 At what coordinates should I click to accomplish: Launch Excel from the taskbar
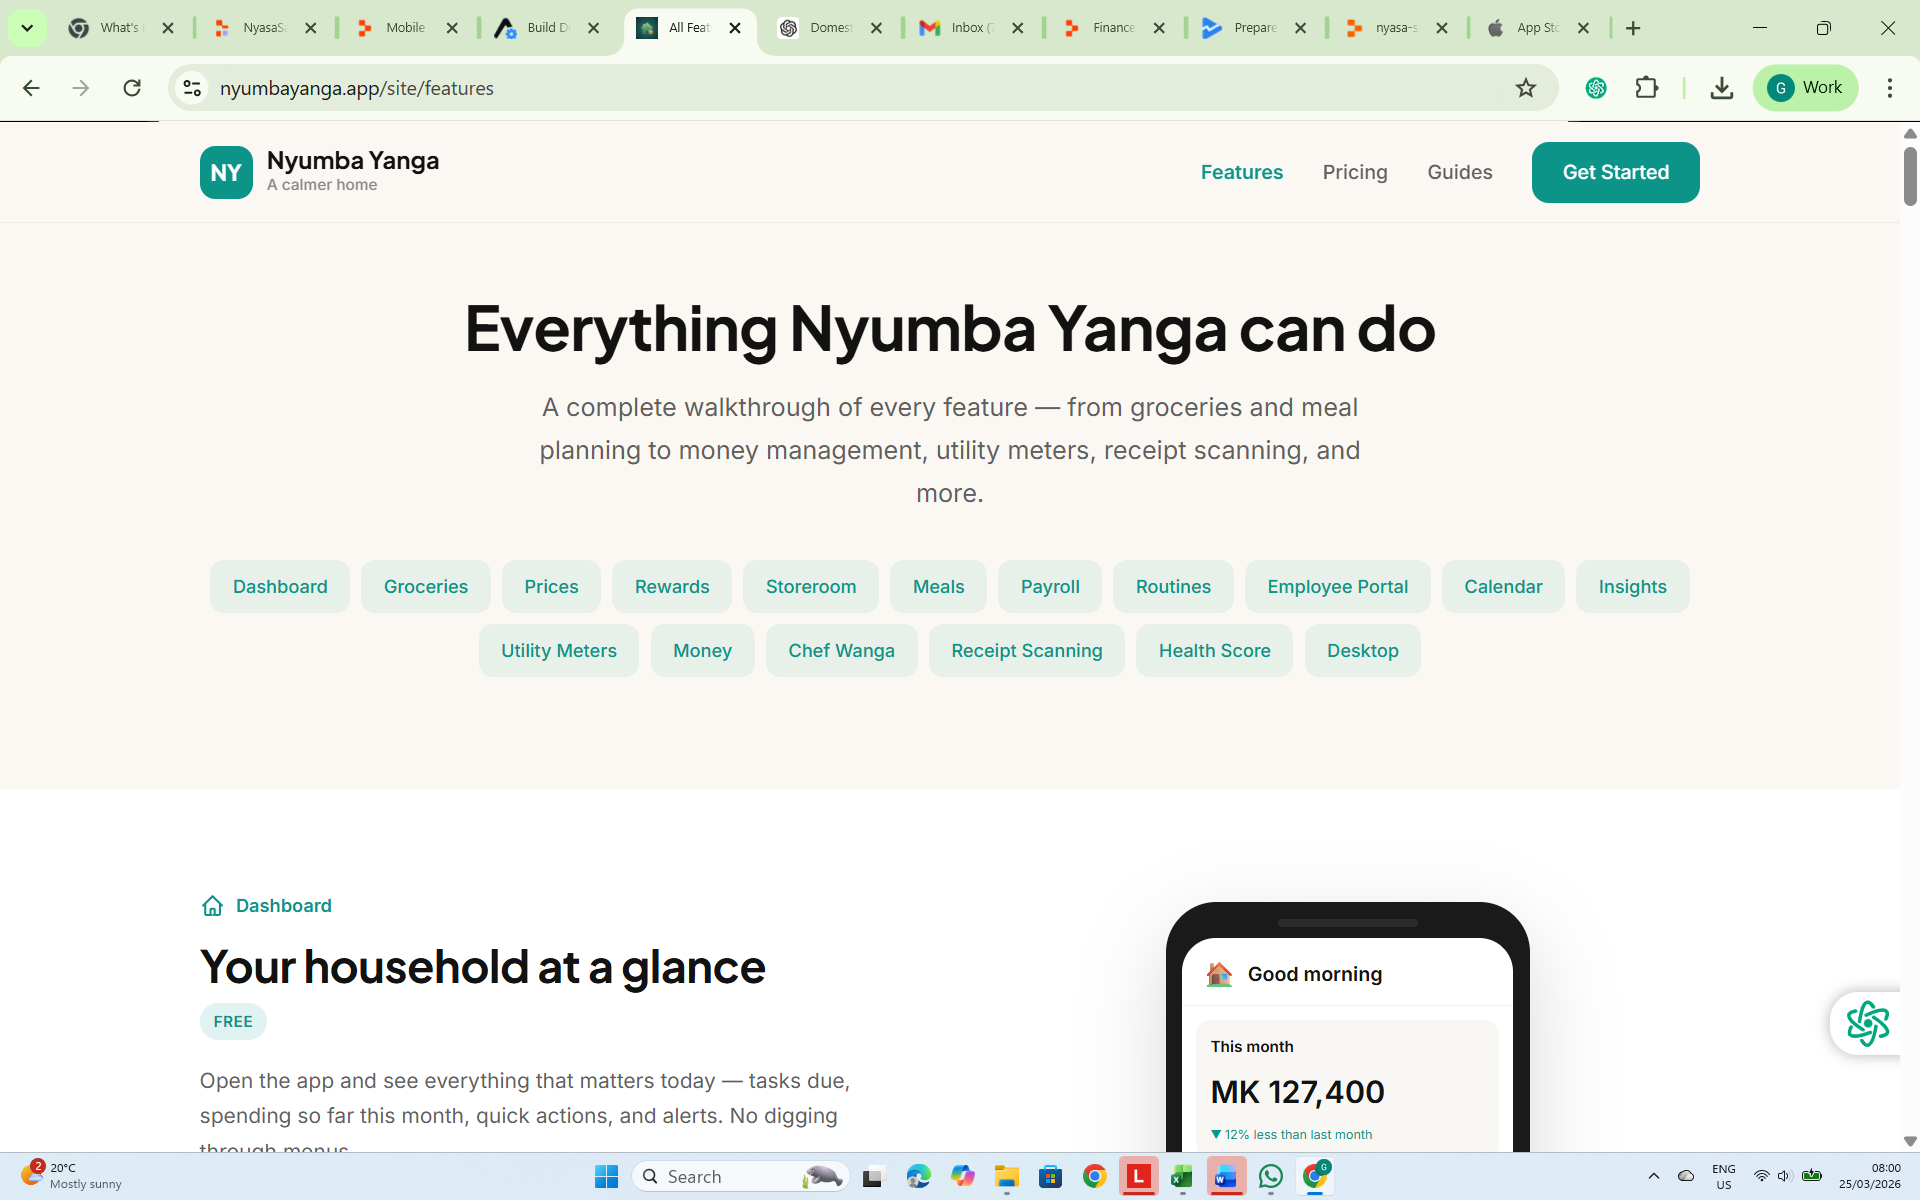(1182, 1176)
